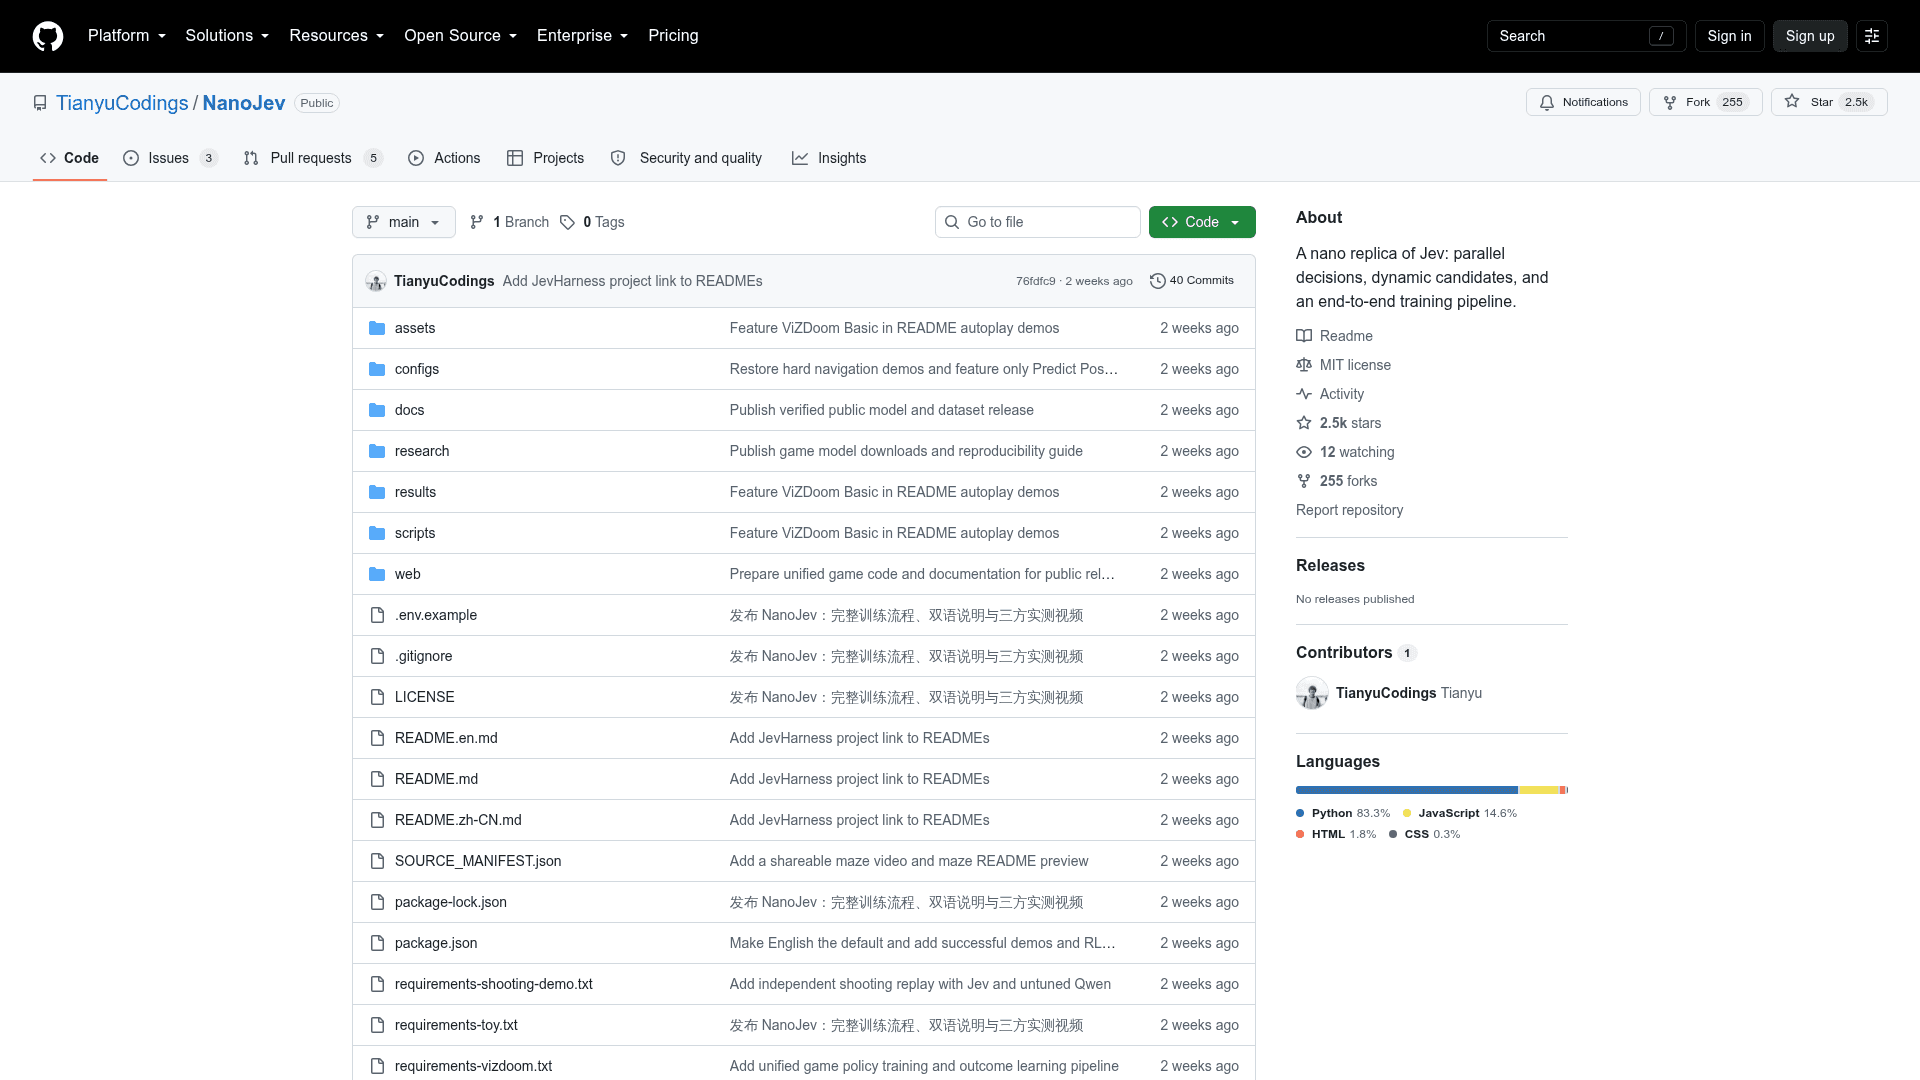This screenshot has width=1920, height=1080.
Task: Switch to the Issues tab
Action: (x=169, y=158)
